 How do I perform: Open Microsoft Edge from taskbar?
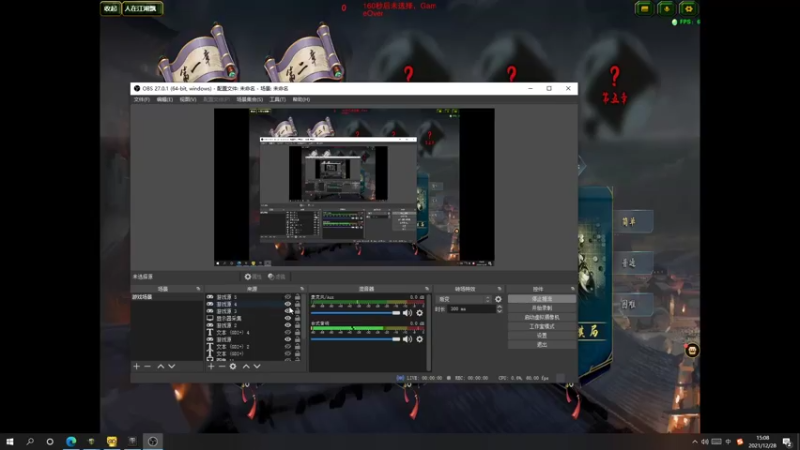pyautogui.click(x=71, y=441)
